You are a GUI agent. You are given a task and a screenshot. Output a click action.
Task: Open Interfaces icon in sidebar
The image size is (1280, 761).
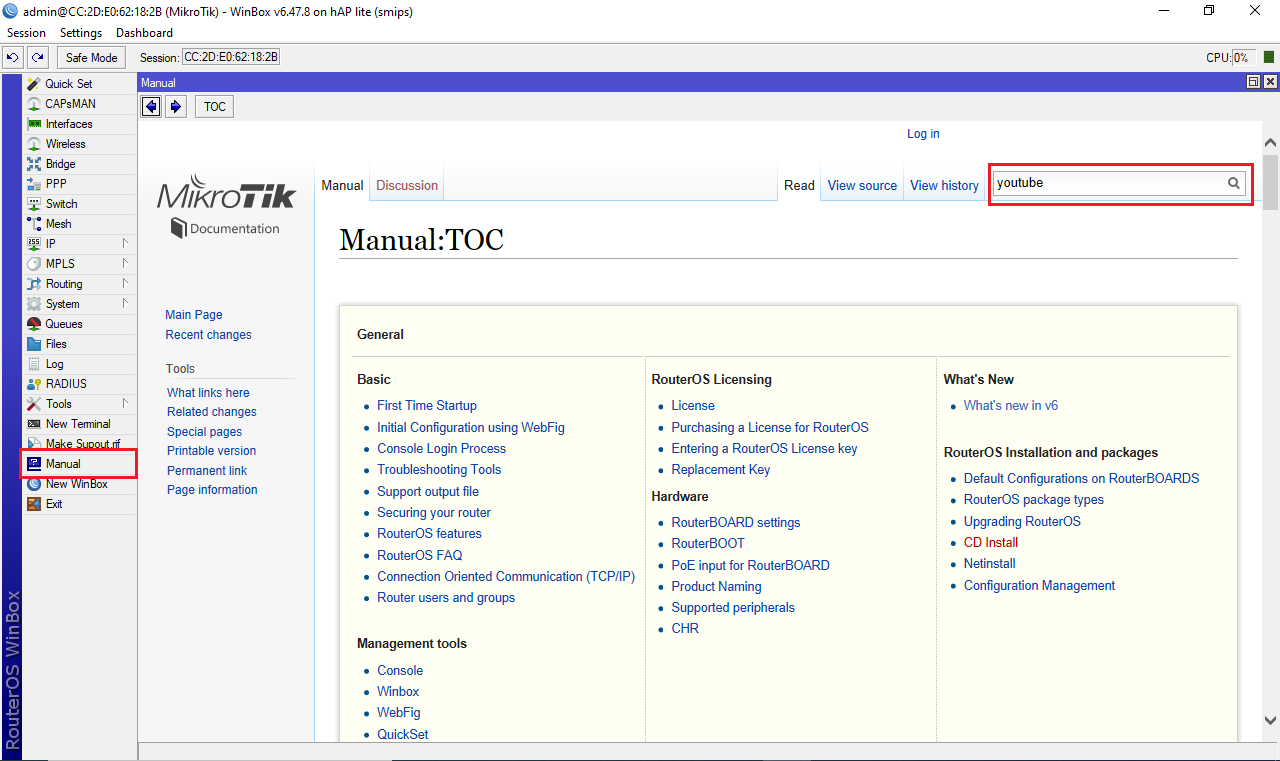(34, 124)
